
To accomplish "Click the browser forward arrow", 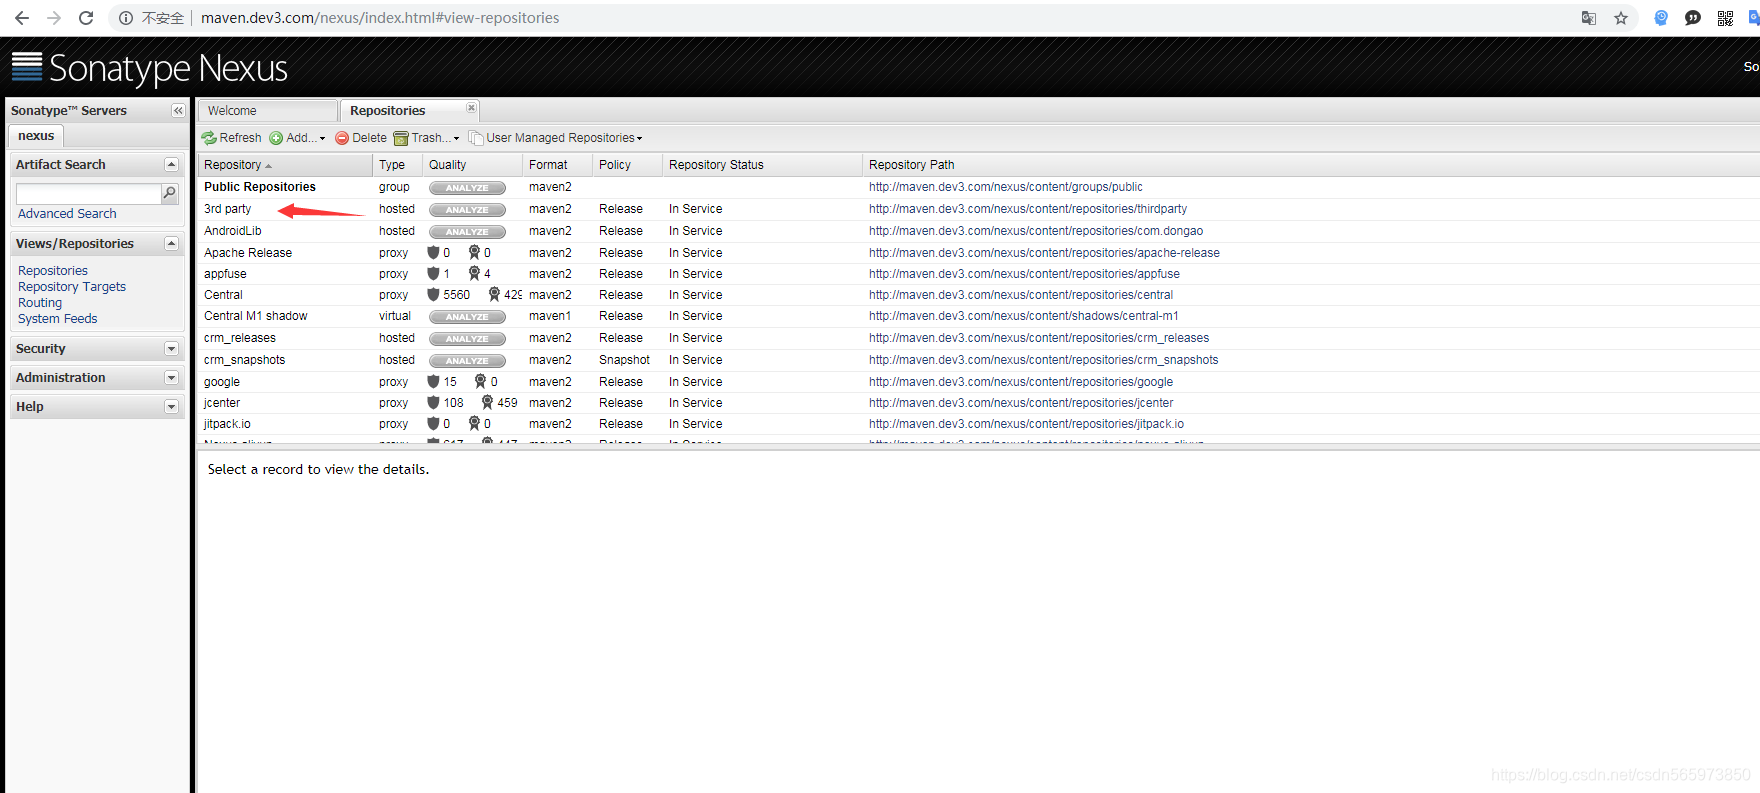I will [x=54, y=18].
